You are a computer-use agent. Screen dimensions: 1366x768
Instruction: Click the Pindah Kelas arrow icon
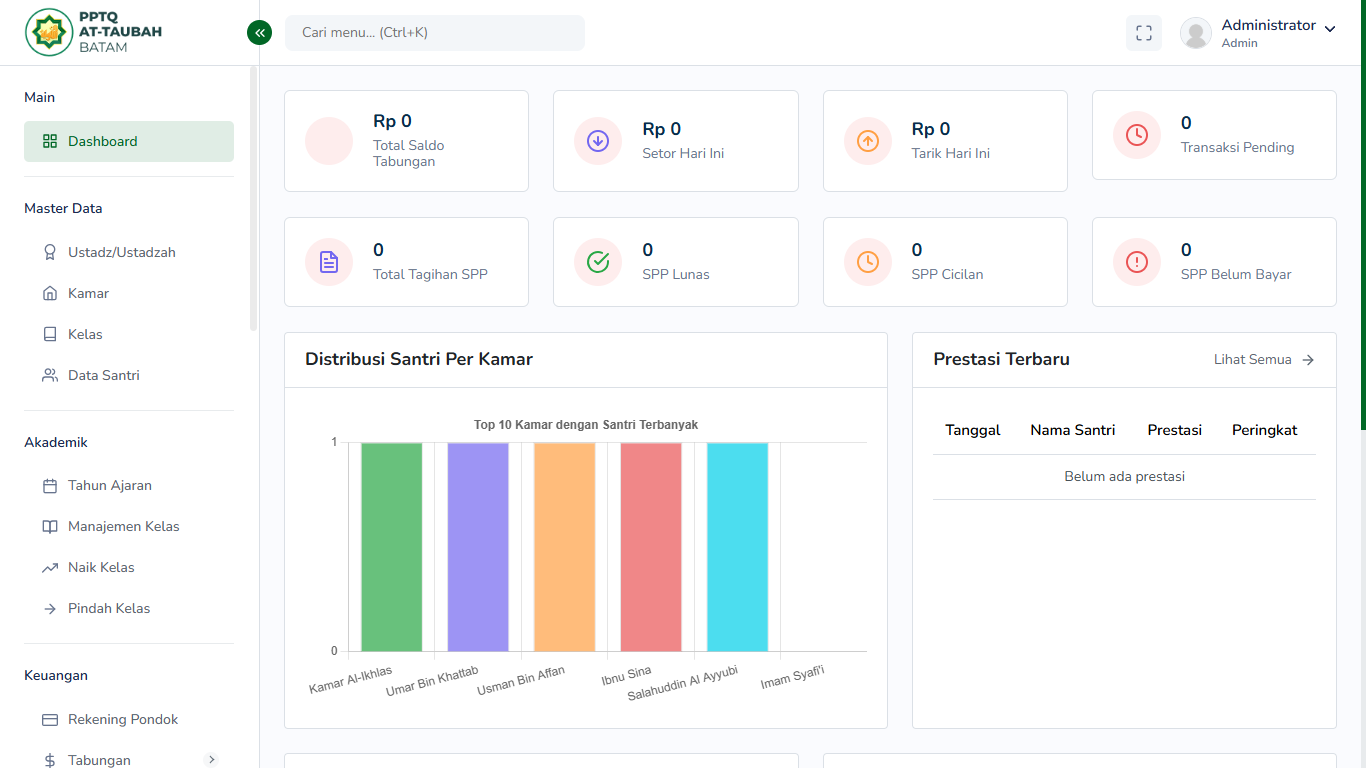50,608
